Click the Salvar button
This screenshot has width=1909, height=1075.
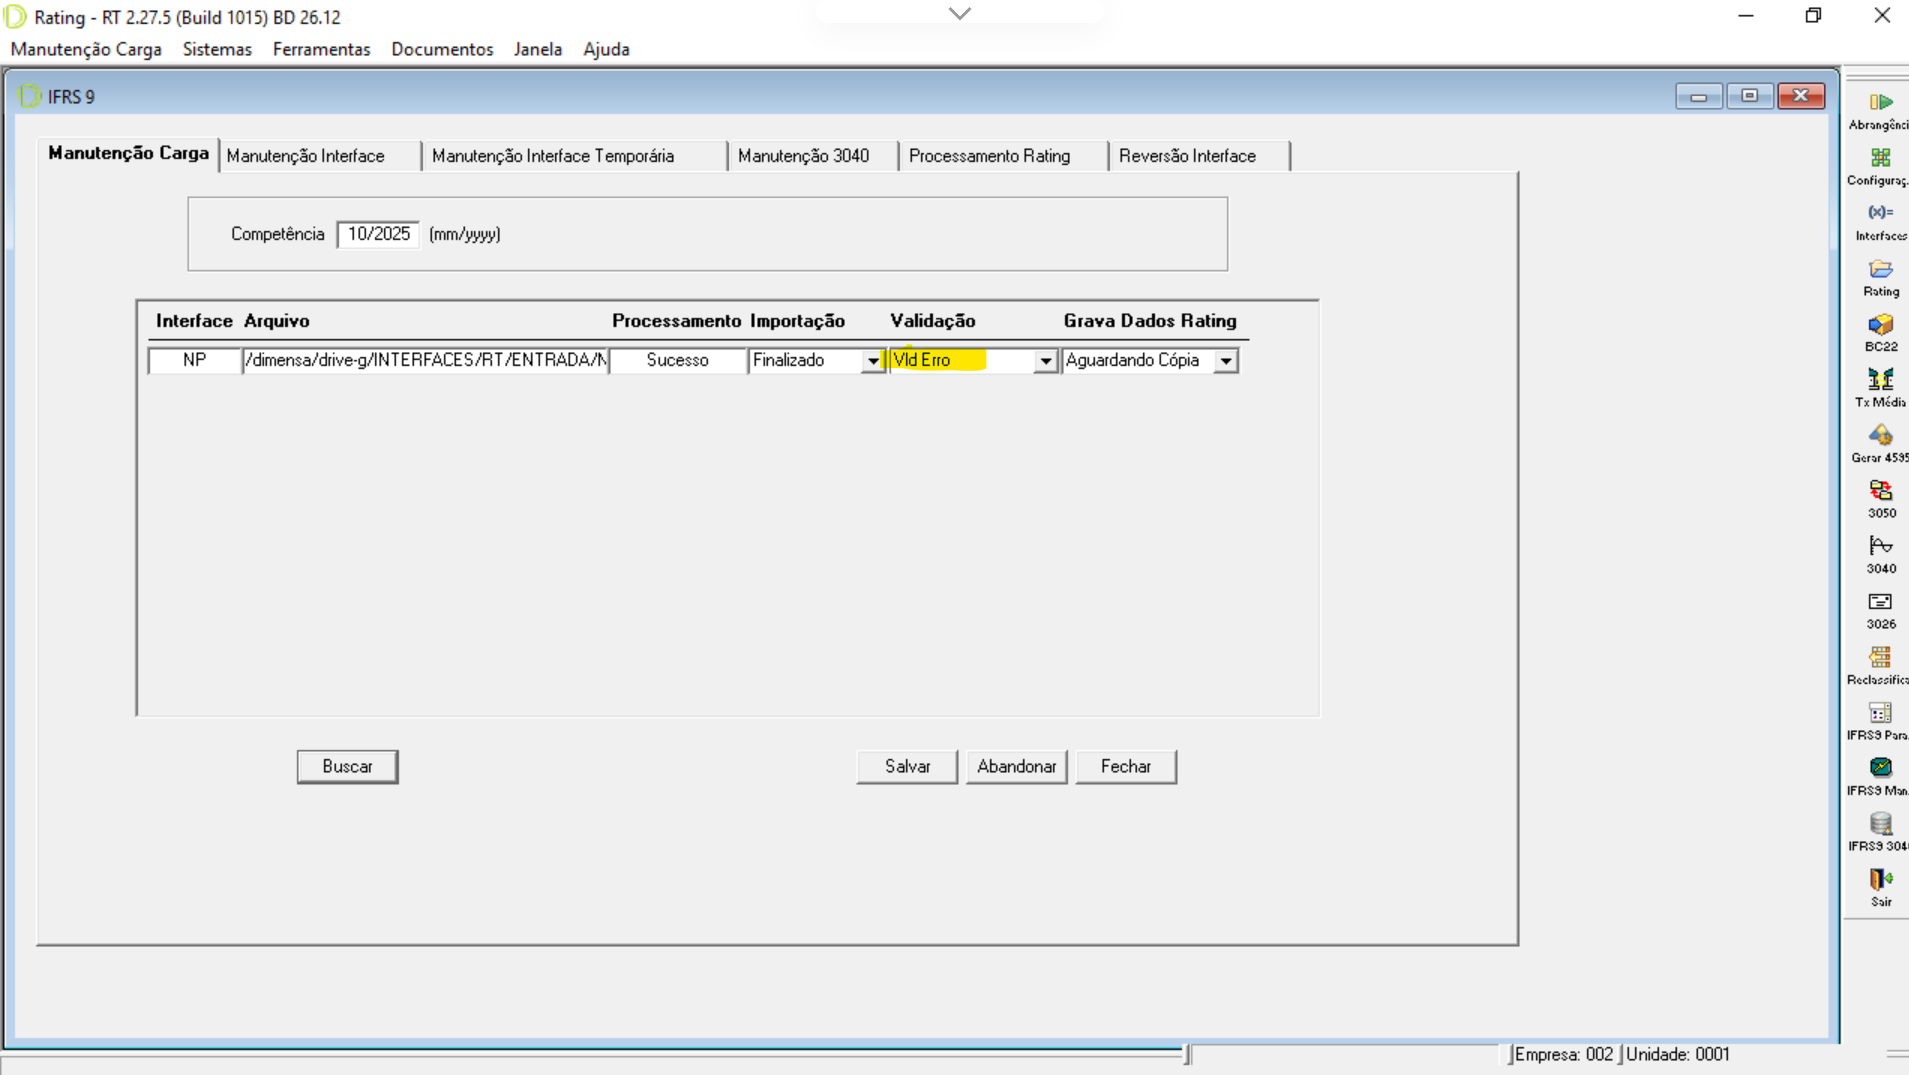(907, 767)
